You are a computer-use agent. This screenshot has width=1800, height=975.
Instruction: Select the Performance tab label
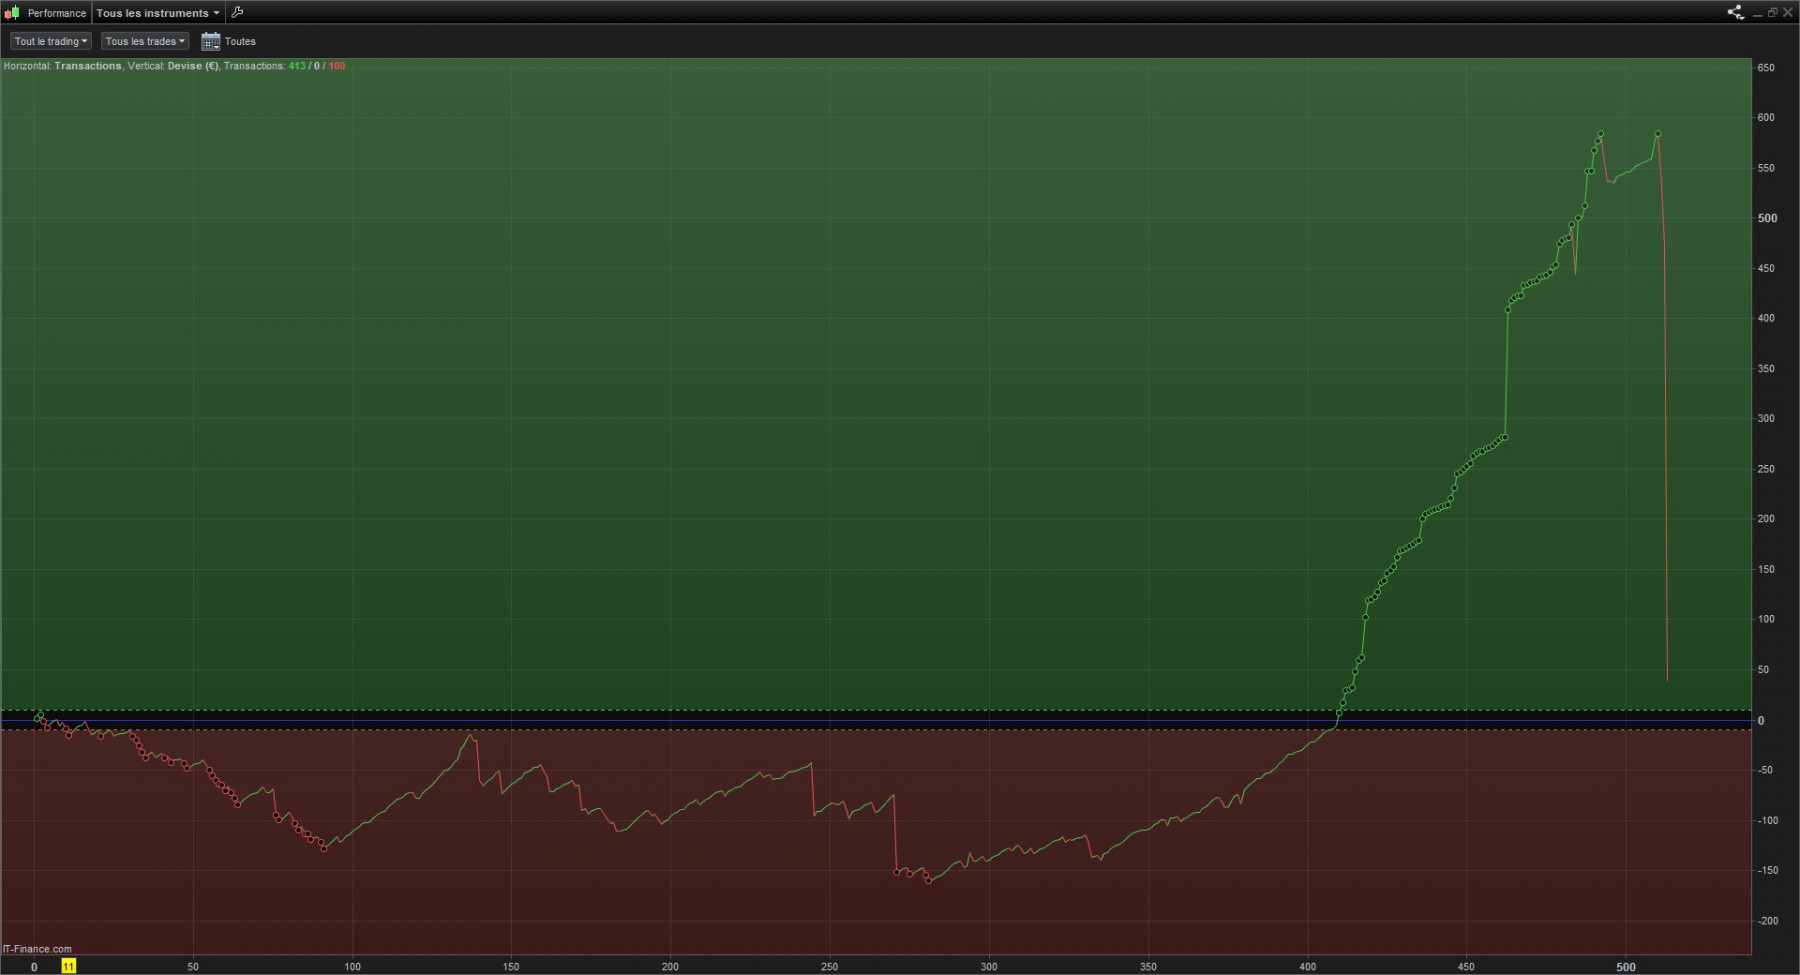click(57, 13)
